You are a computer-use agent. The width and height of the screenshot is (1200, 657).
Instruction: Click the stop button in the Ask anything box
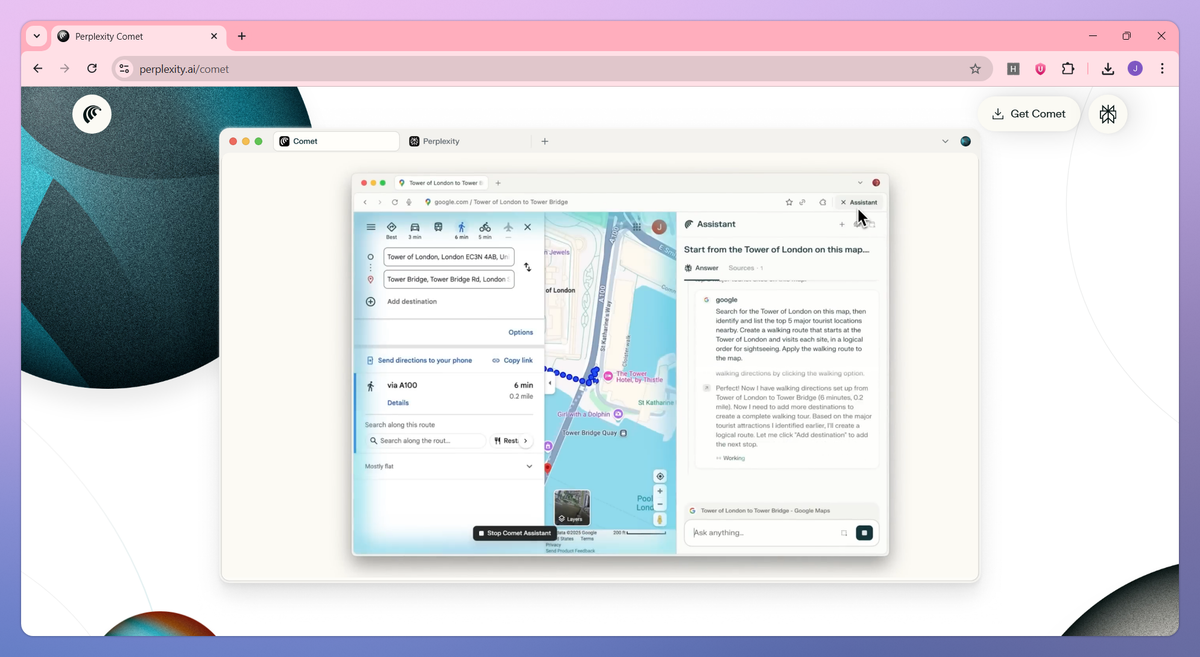[x=864, y=533]
